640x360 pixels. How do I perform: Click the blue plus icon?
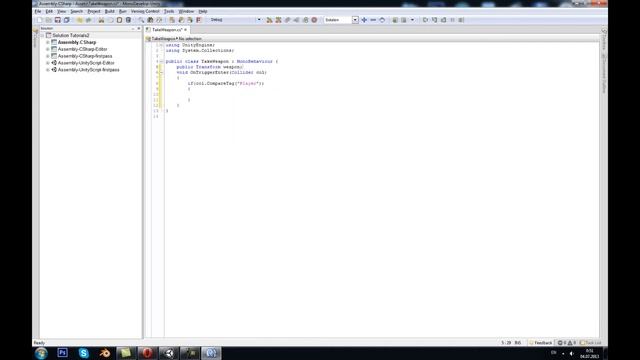click(x=364, y=20)
